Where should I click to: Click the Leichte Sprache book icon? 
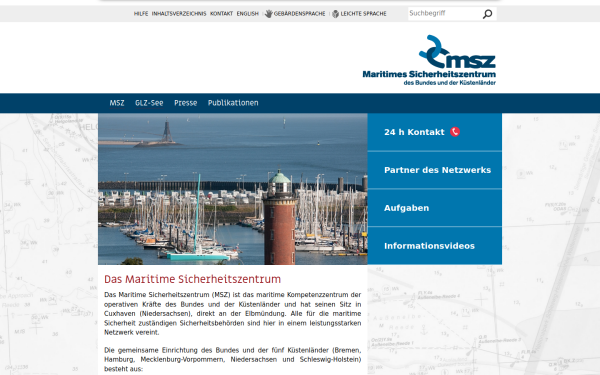[336, 14]
